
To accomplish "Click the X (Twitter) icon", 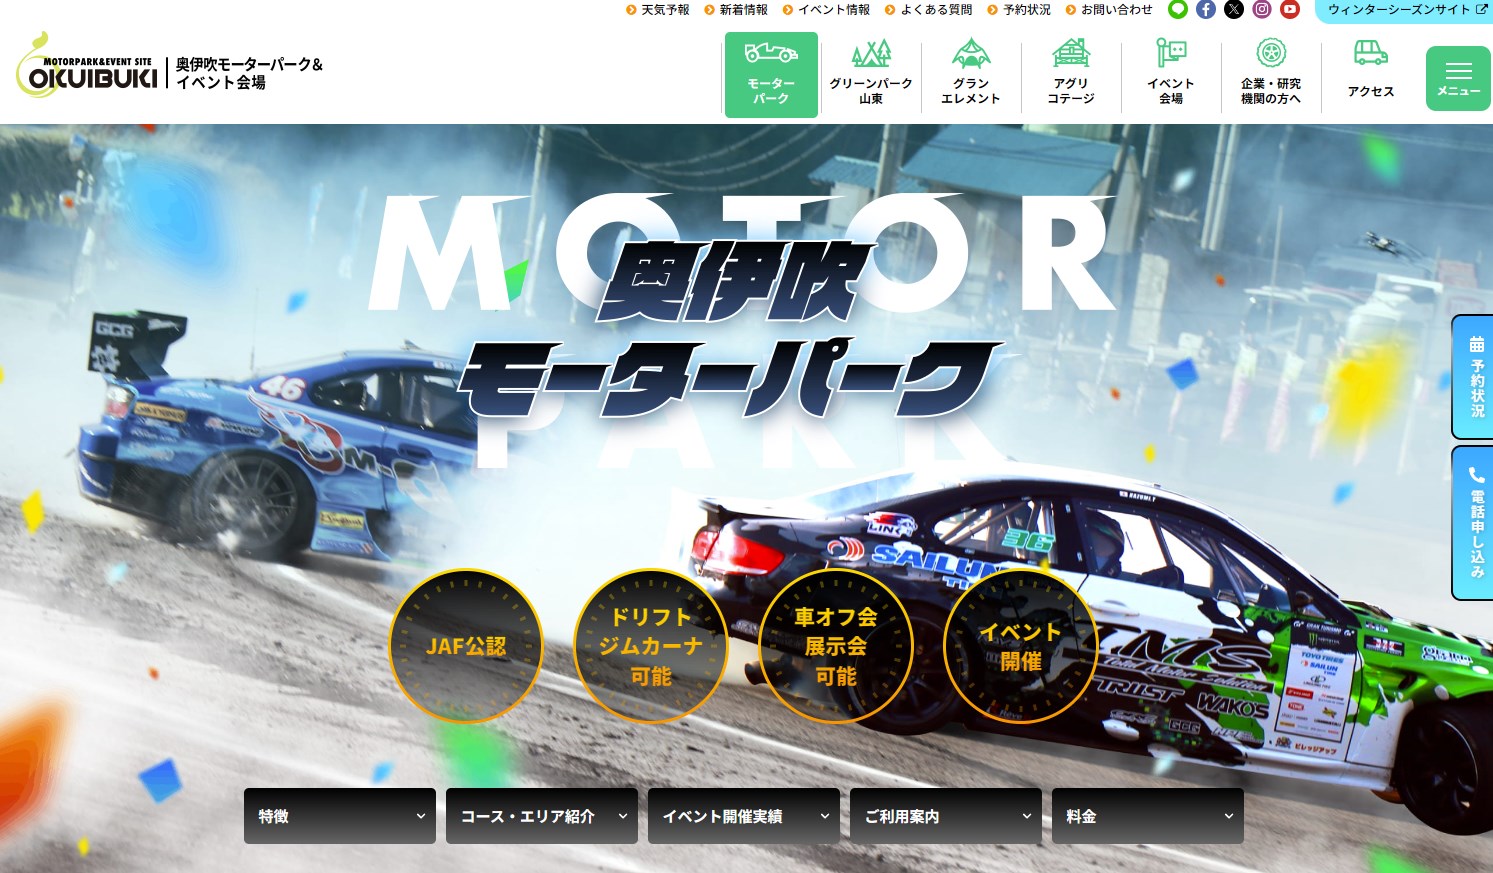I will click(x=1234, y=10).
